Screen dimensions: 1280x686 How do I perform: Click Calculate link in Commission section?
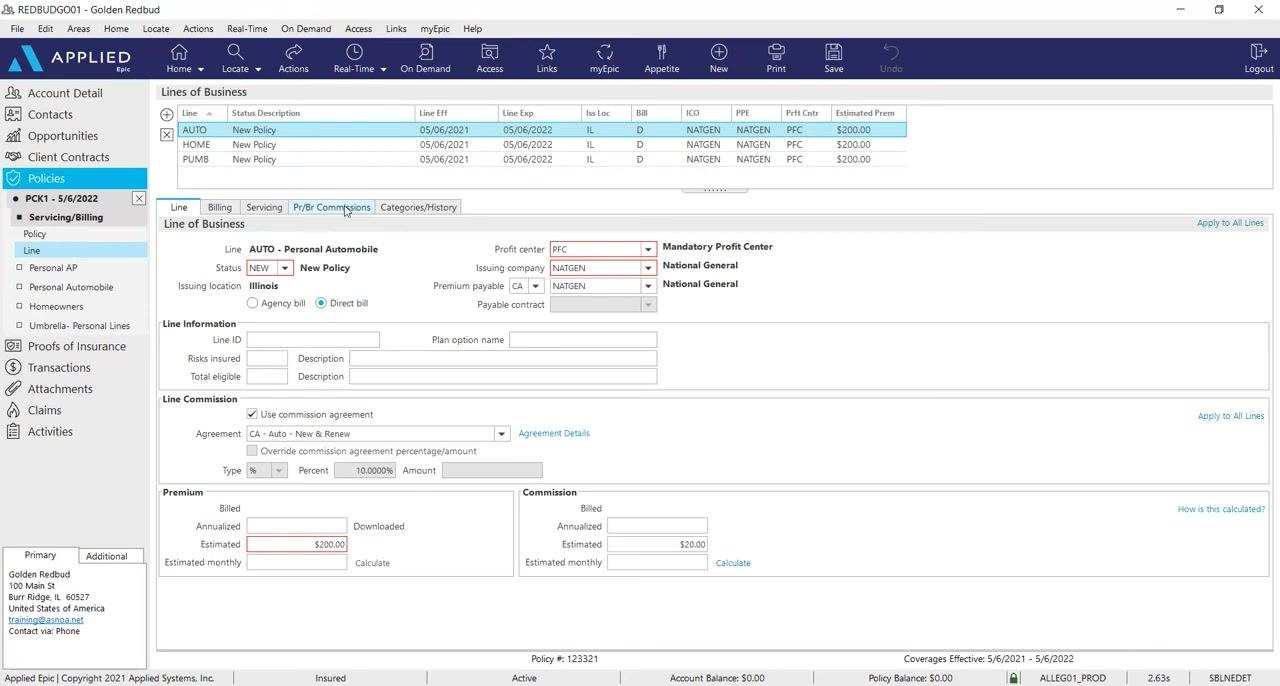[x=733, y=563]
